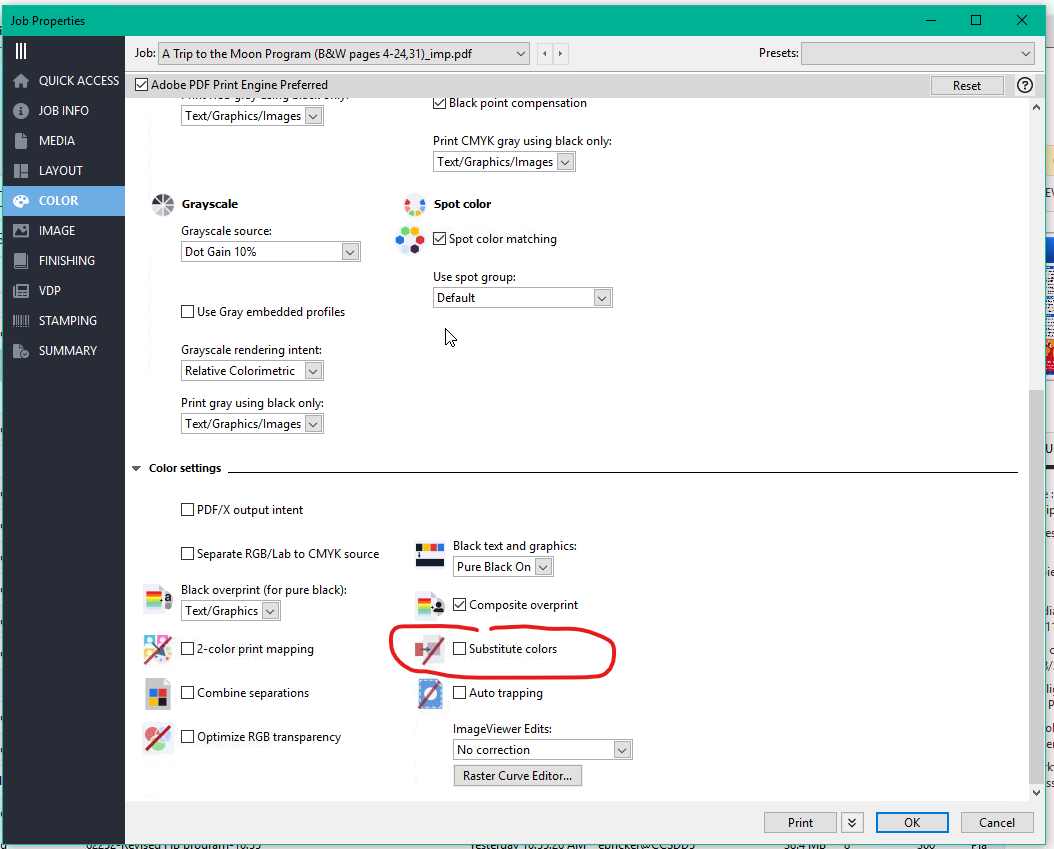Viewport: 1054px width, 849px height.
Task: Open Grayscale rendering intent dropdown
Action: [252, 371]
